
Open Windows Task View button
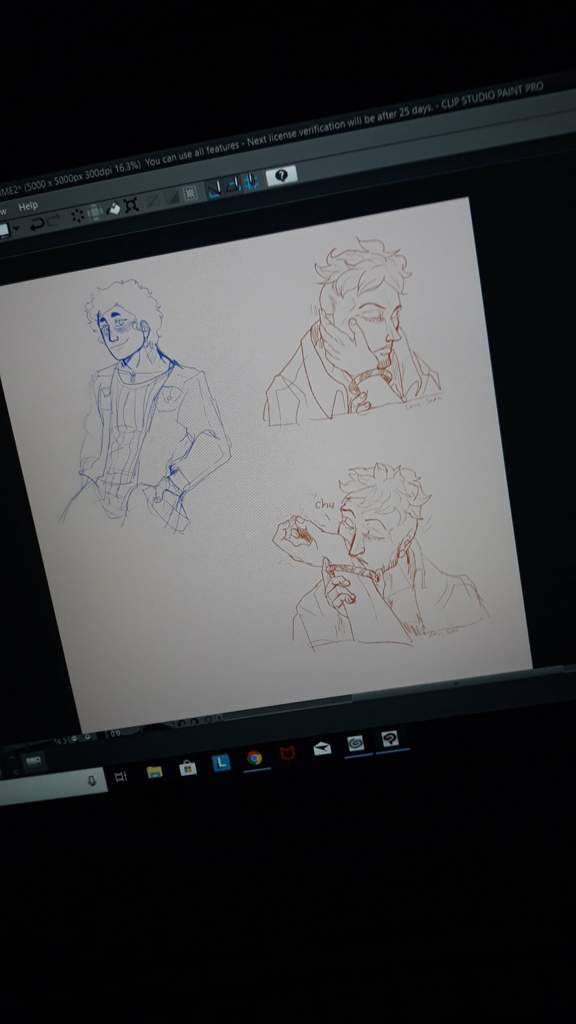click(121, 776)
